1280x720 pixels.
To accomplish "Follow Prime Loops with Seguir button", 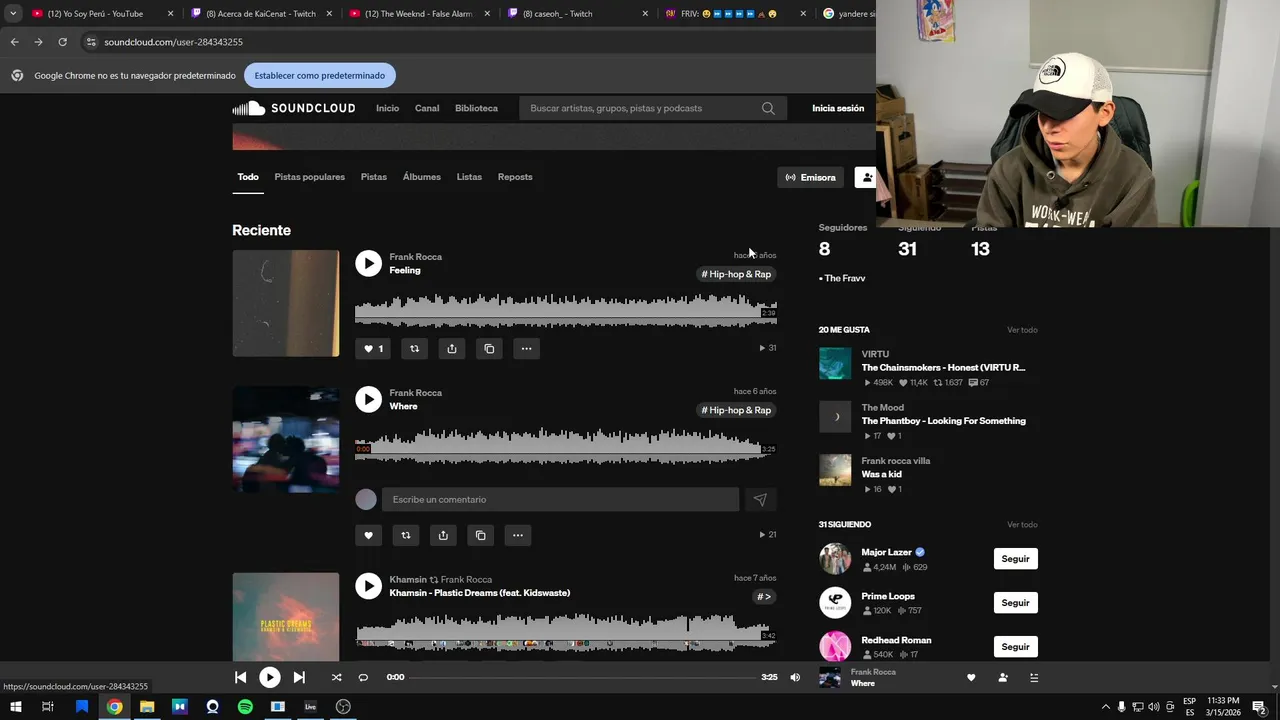I will 1015,603.
